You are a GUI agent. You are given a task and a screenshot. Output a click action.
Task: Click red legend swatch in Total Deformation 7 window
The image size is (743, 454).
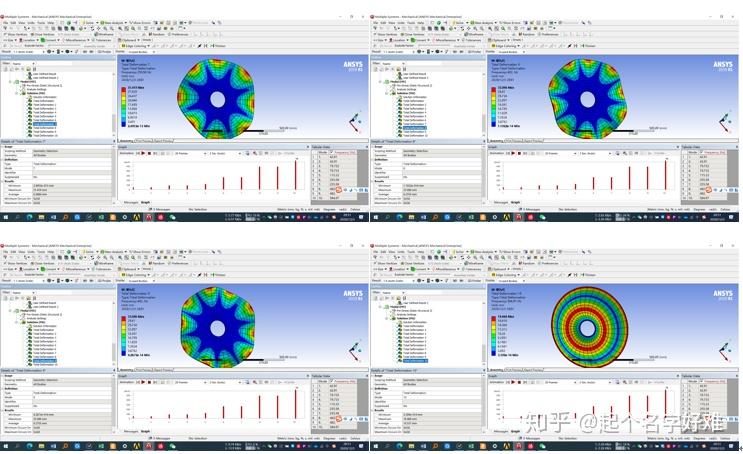point(124,89)
